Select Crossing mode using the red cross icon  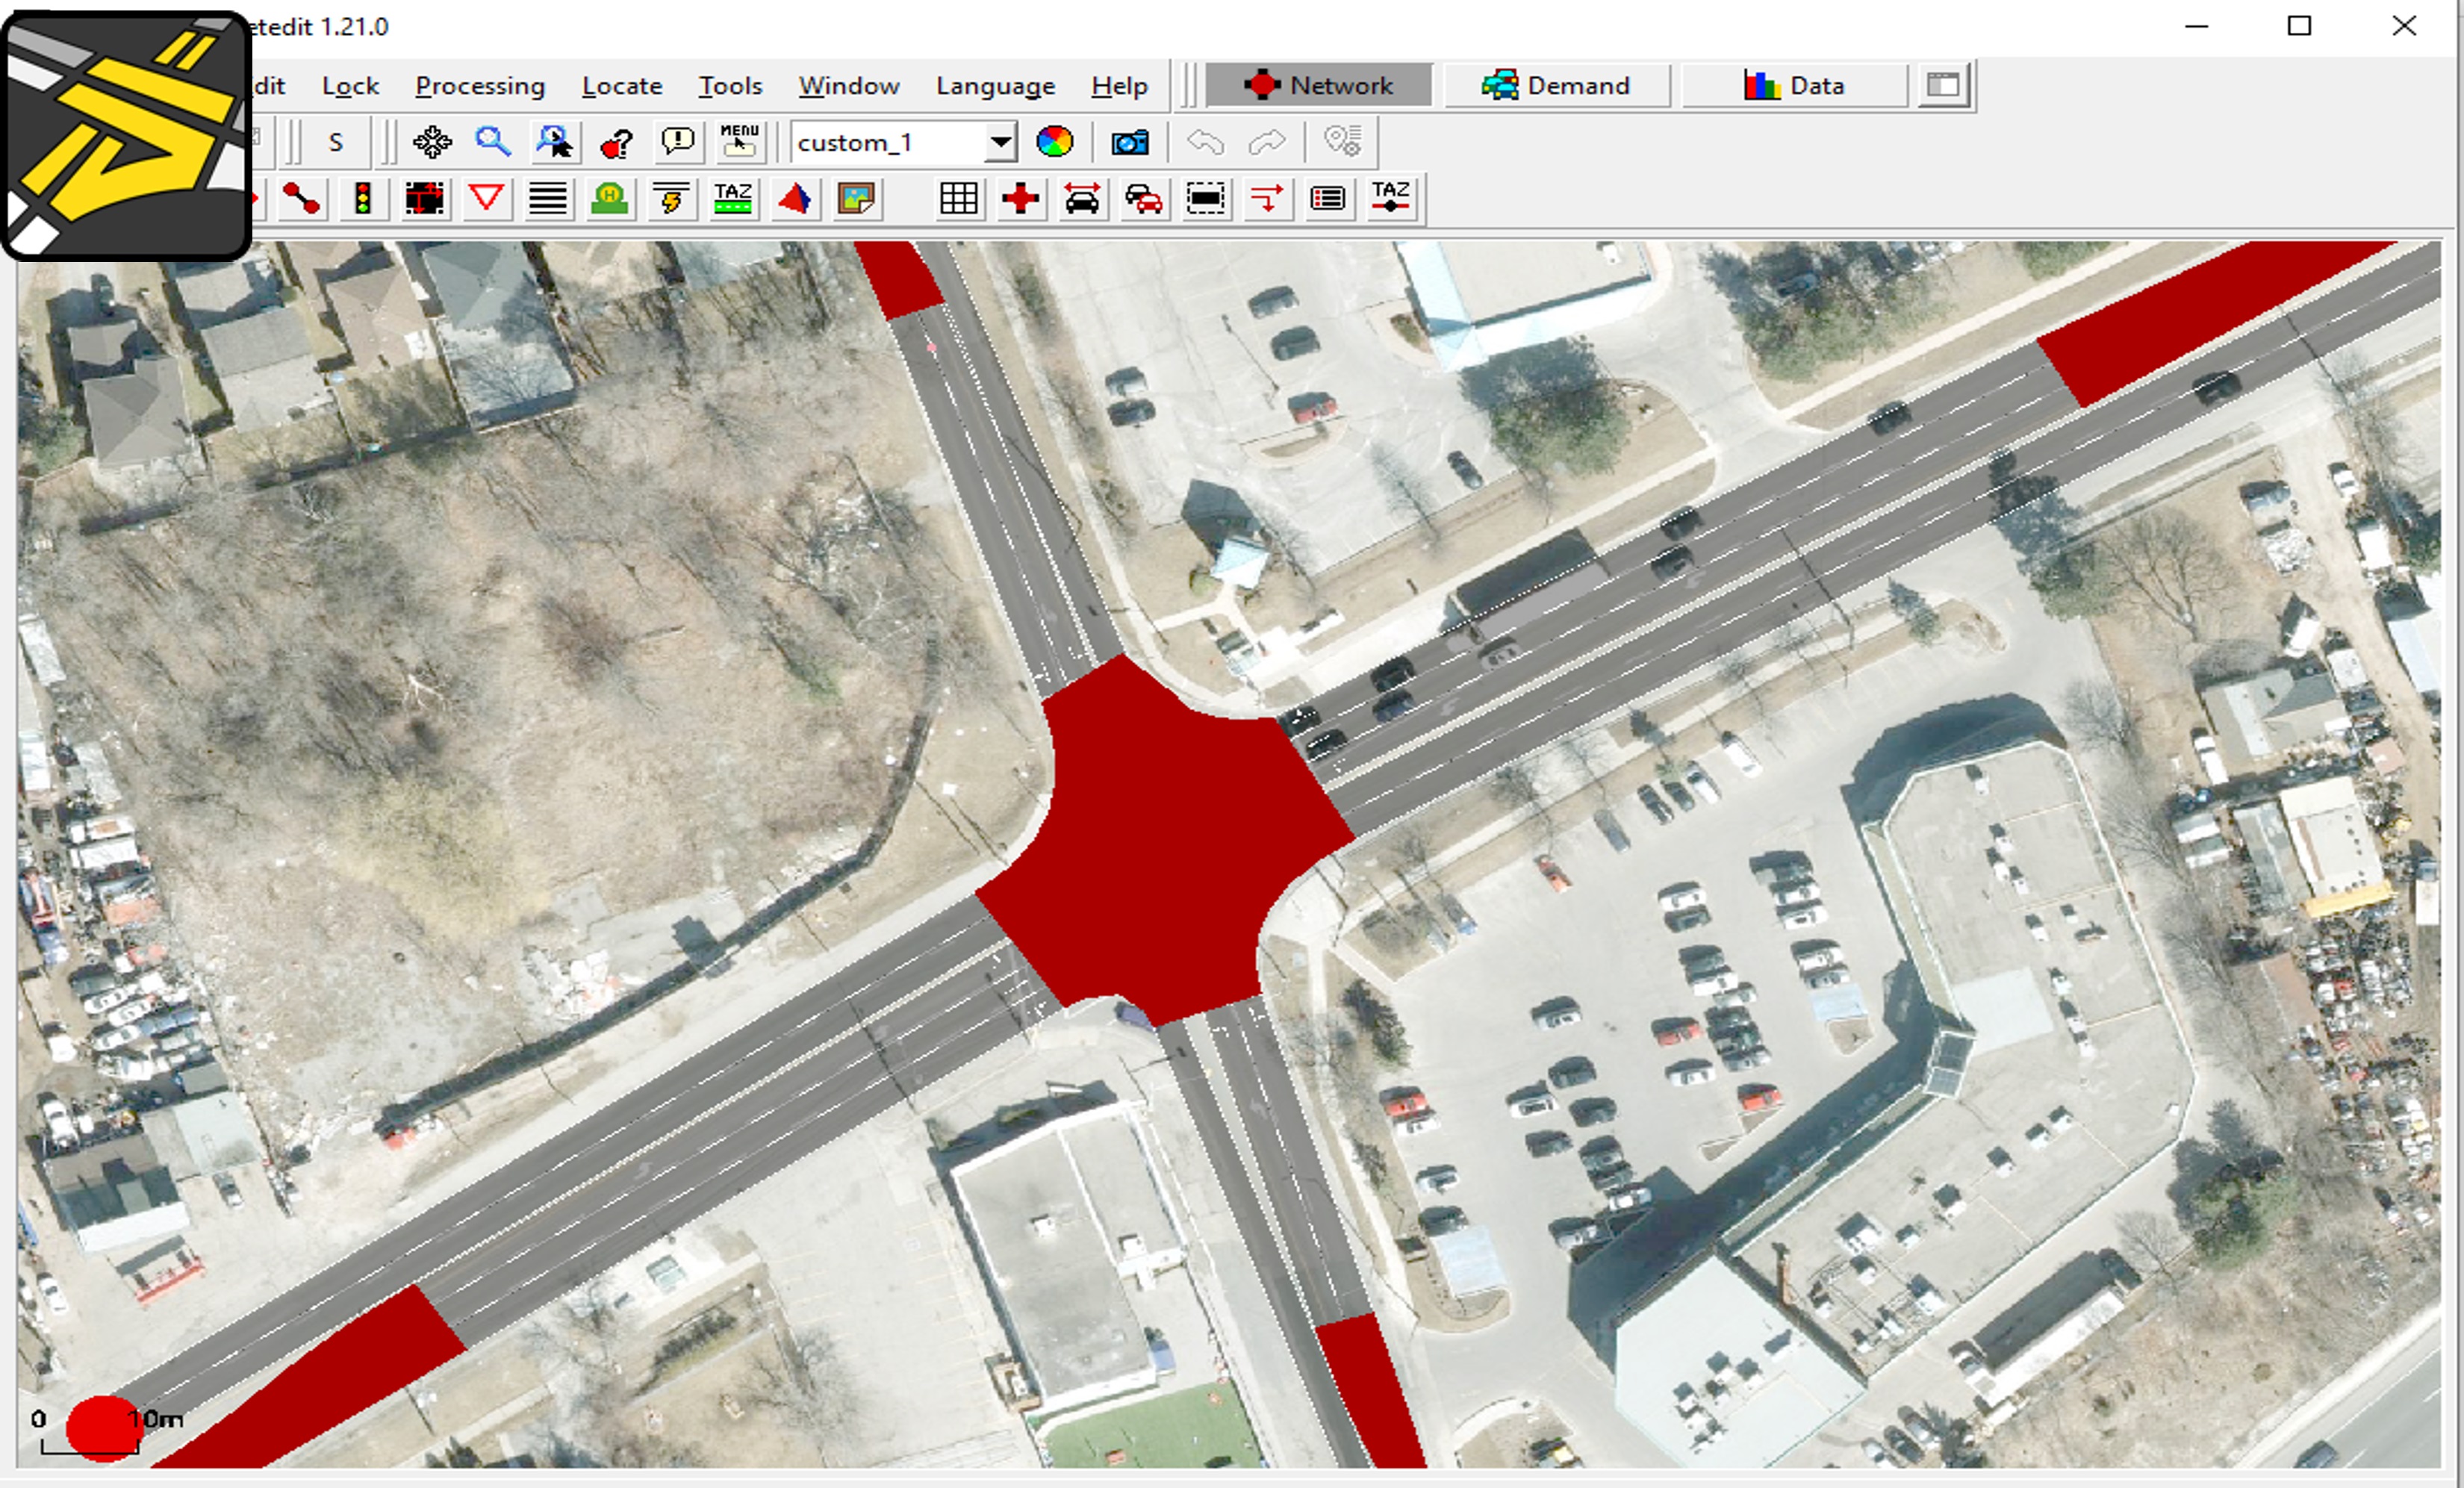coord(1021,199)
